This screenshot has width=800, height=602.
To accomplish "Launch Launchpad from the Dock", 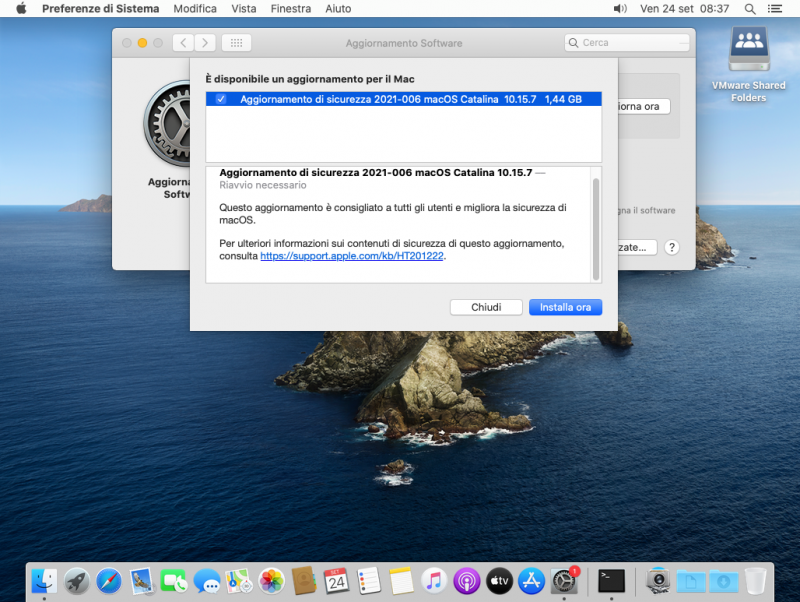I will click(77, 581).
